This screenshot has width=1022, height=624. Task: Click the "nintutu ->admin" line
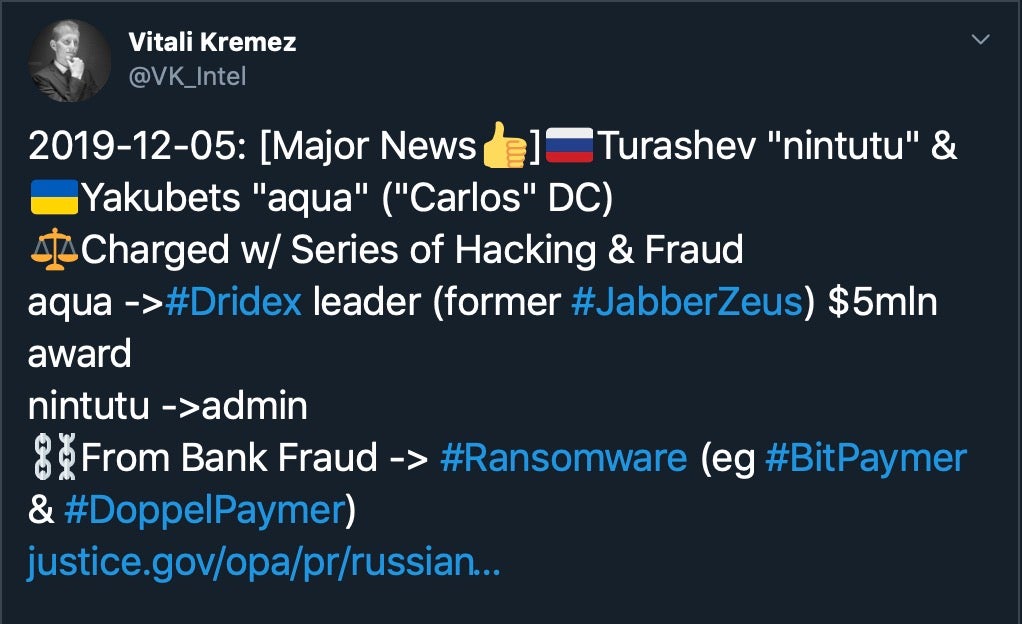167,407
